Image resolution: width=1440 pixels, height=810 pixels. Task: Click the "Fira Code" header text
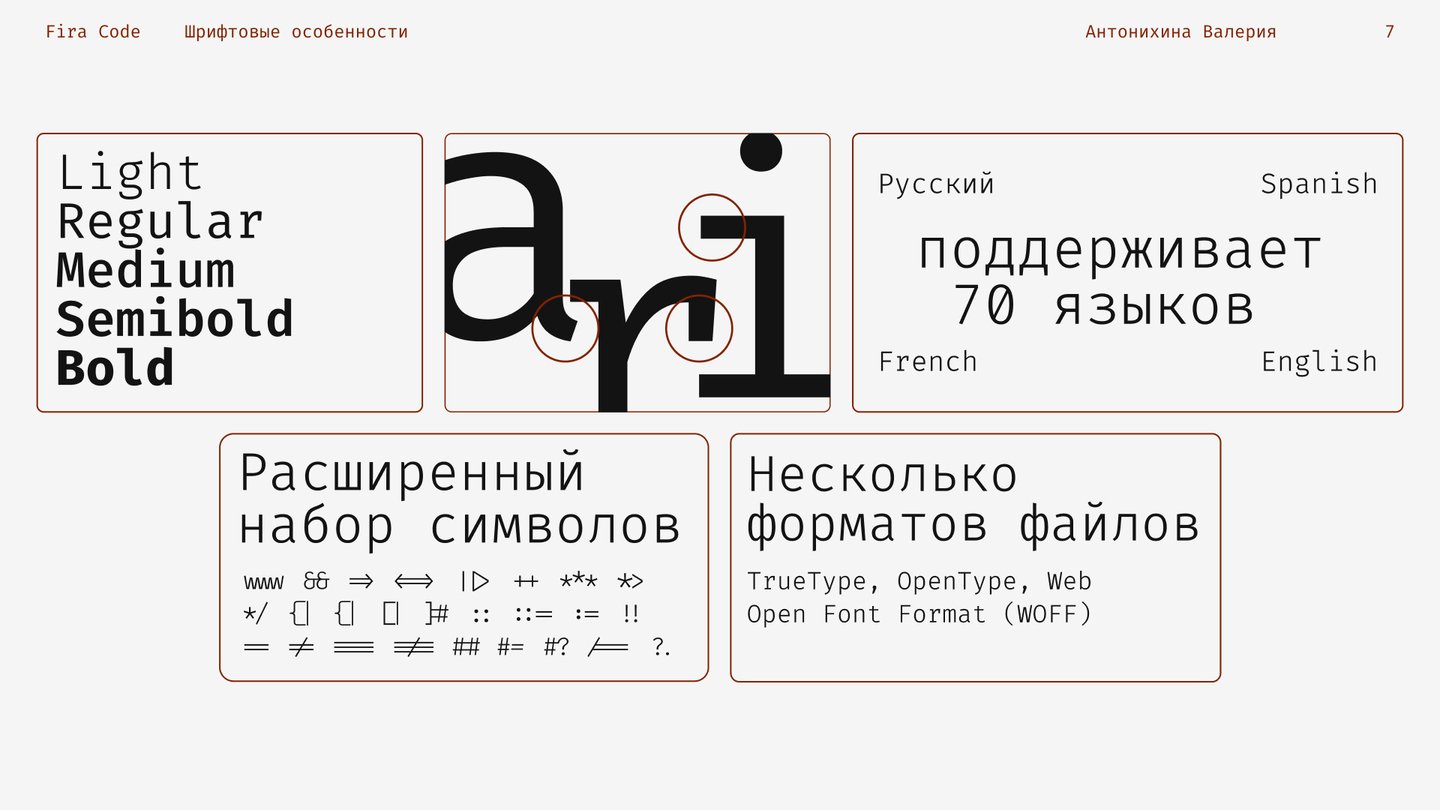click(93, 32)
